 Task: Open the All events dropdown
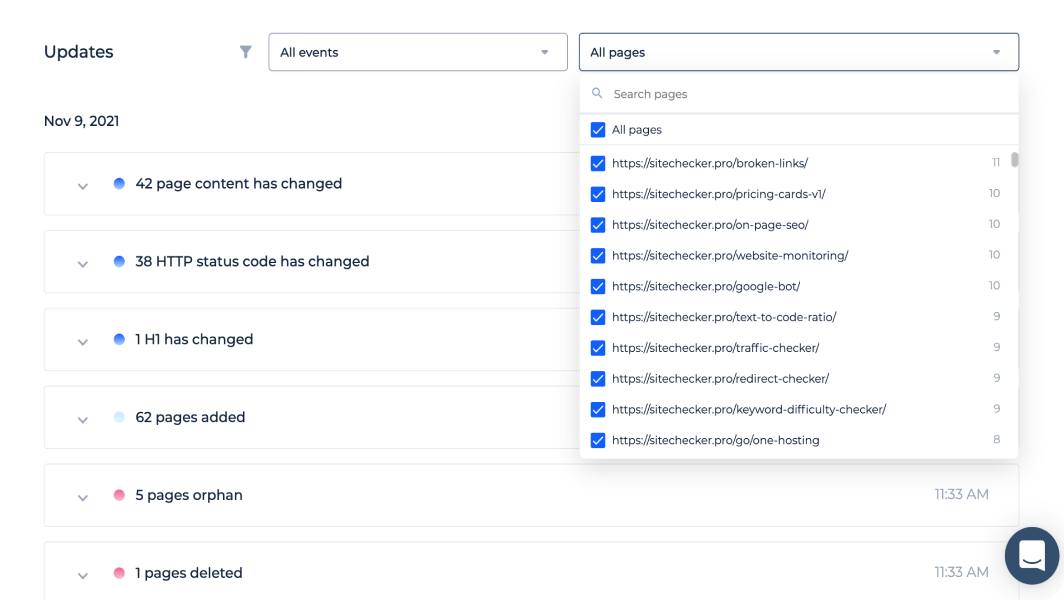pyautogui.click(x=418, y=52)
